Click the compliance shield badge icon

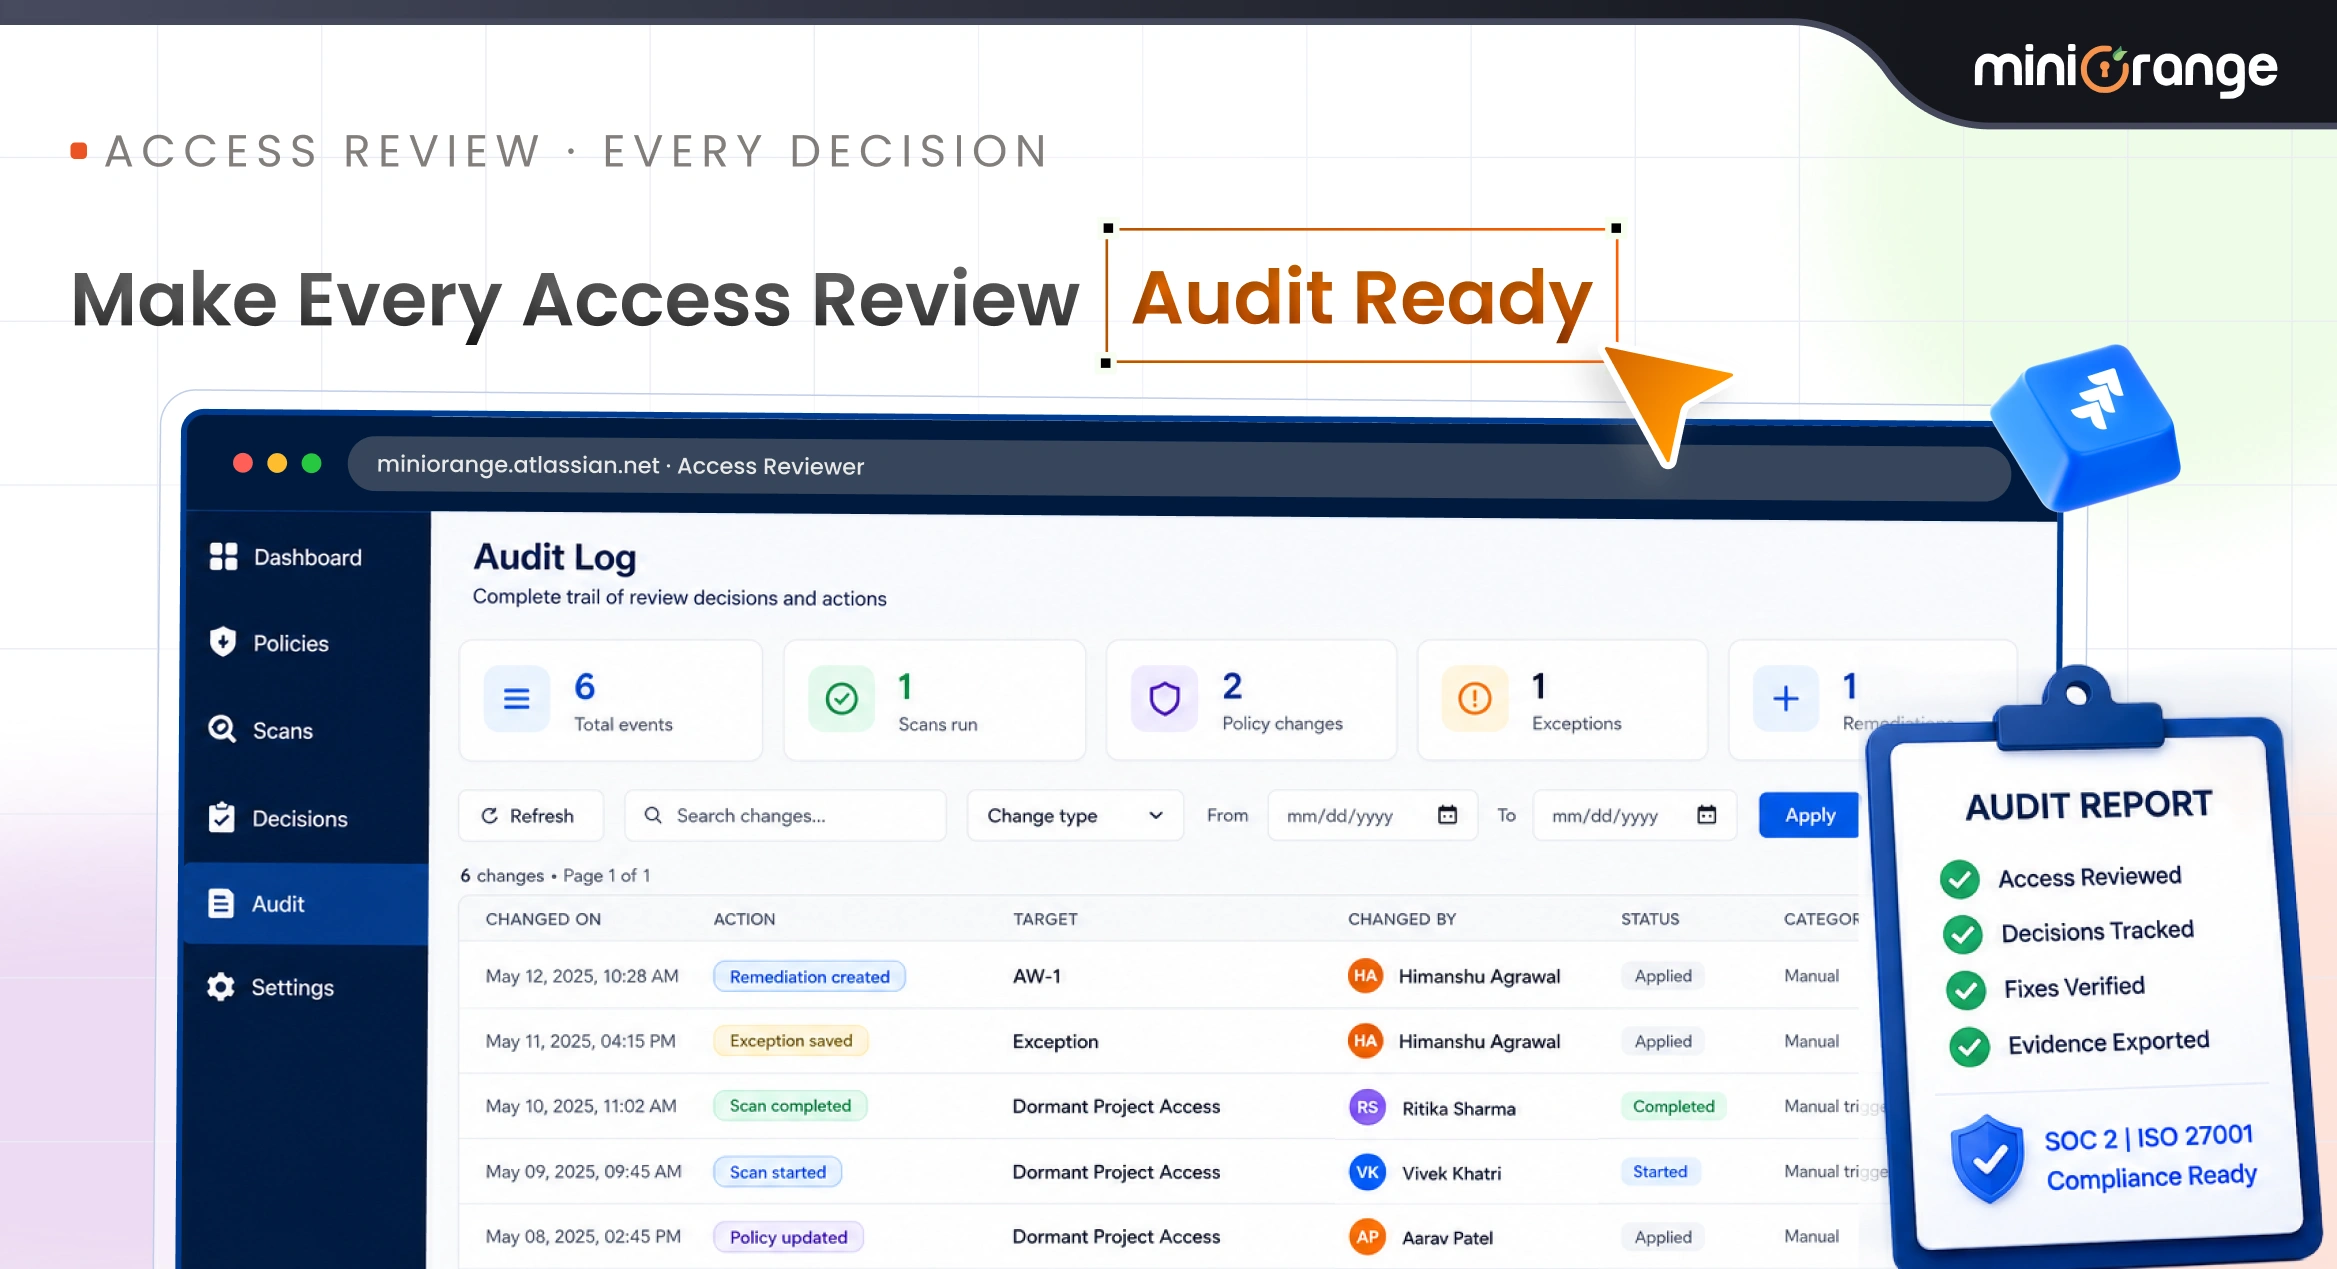tap(1987, 1160)
